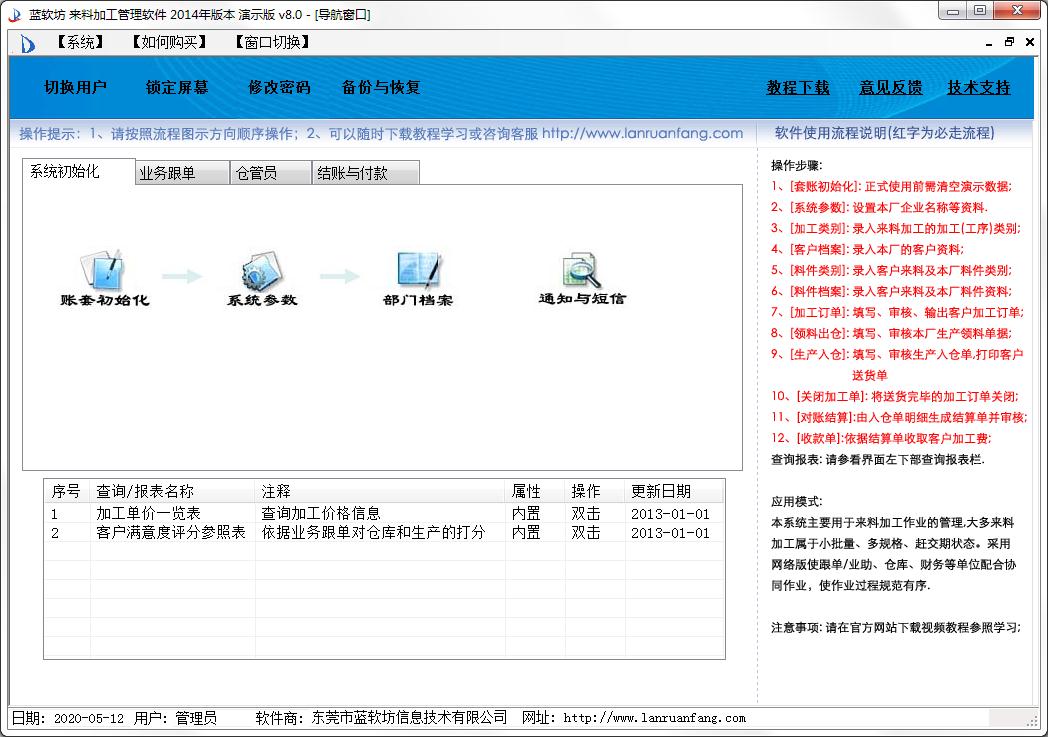Open the 教程下载 link

[798, 88]
